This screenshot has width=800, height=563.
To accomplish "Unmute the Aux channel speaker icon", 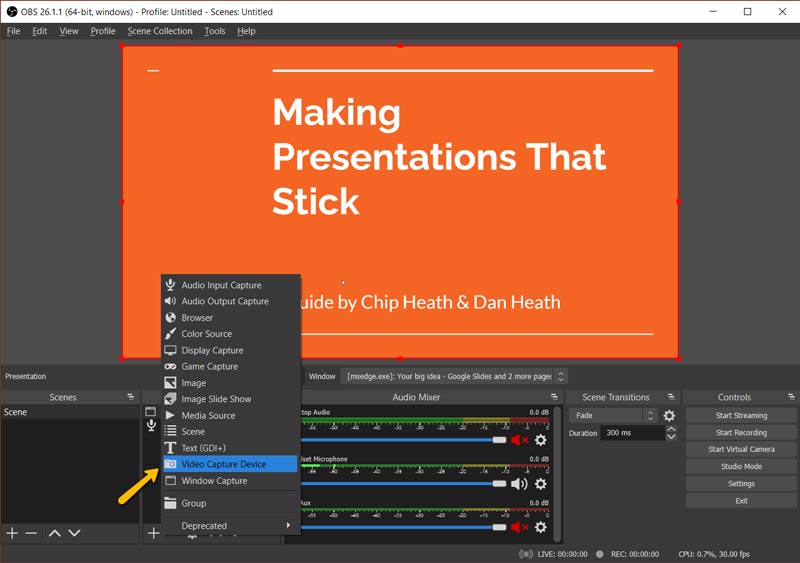I will pos(519,527).
